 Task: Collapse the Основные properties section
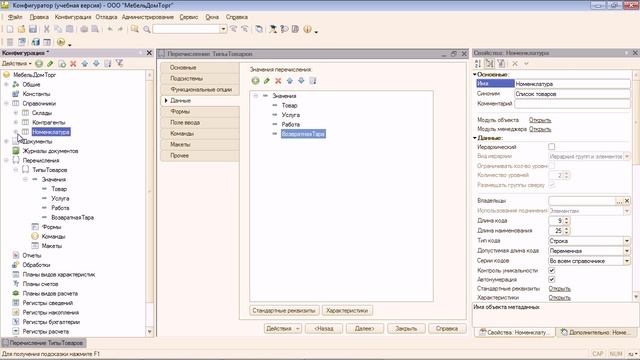475,75
